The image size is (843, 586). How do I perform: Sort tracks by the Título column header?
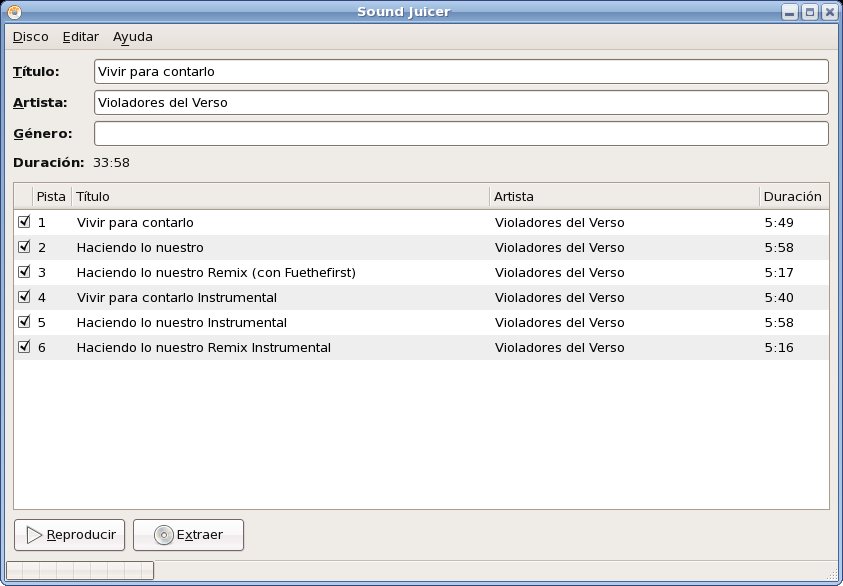pos(280,197)
